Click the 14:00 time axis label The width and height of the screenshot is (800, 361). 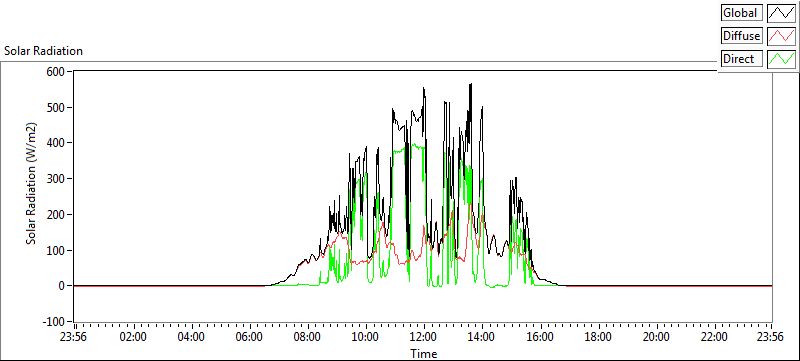click(x=482, y=337)
